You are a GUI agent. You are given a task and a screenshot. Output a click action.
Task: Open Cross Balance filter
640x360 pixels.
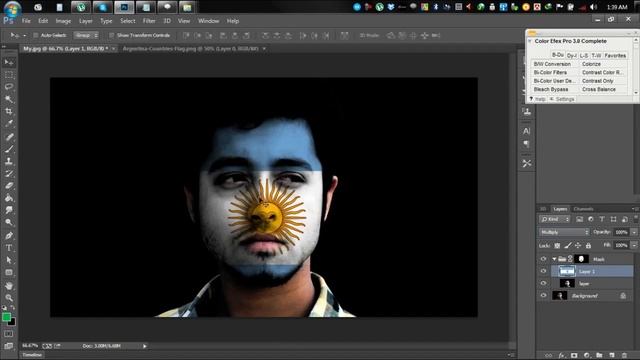(599, 89)
